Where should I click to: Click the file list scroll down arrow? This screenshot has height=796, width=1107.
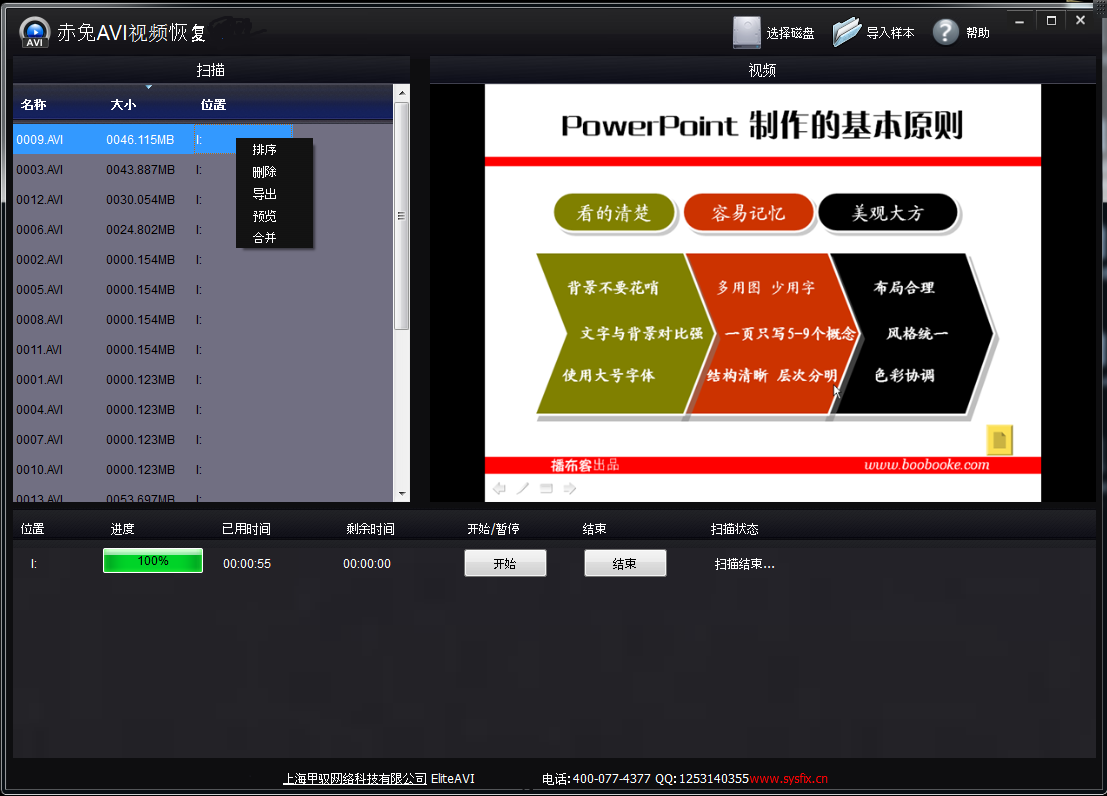coord(402,494)
